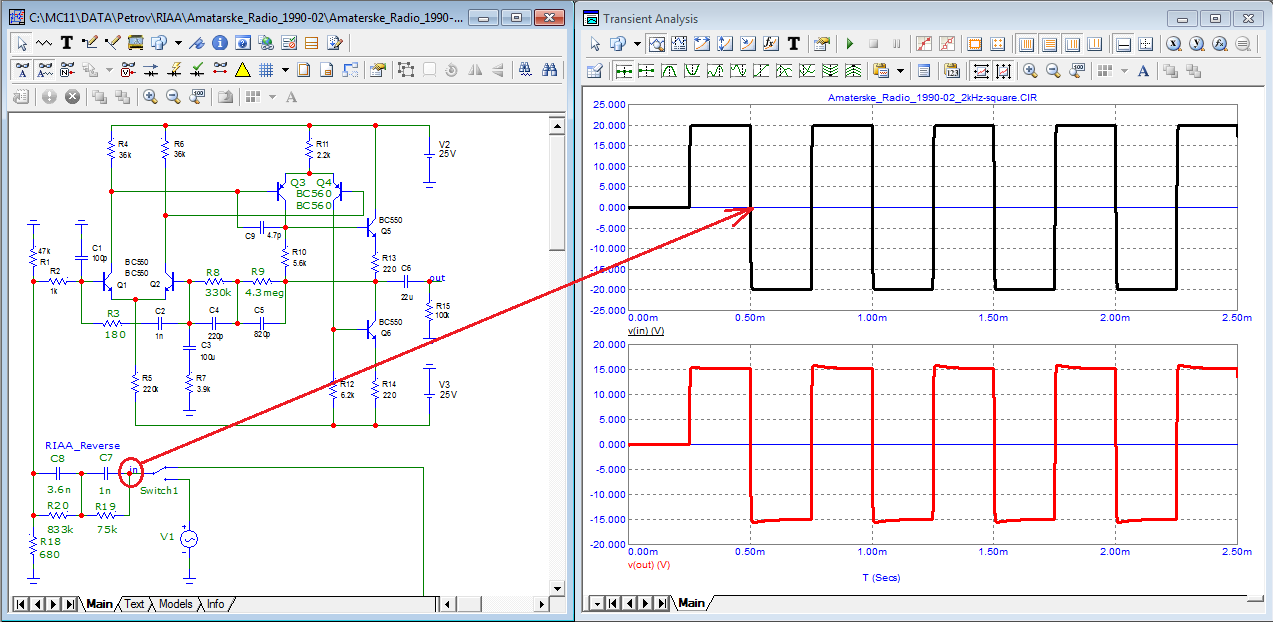Screen dimensions: 1273x622
Task: Zoom in on the schematic window
Action: (x=150, y=97)
